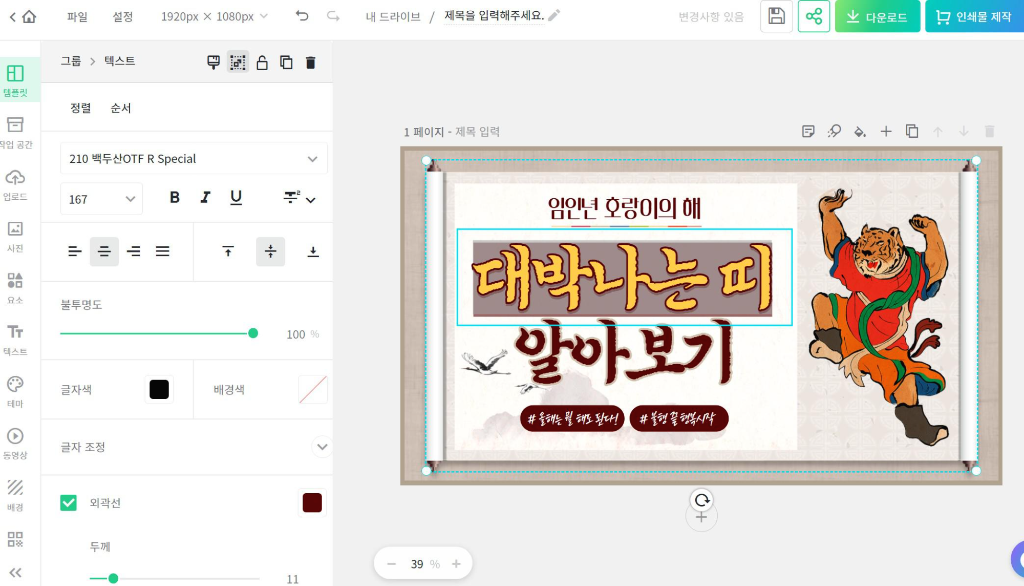Duplicate the page via copy icon

[912, 131]
